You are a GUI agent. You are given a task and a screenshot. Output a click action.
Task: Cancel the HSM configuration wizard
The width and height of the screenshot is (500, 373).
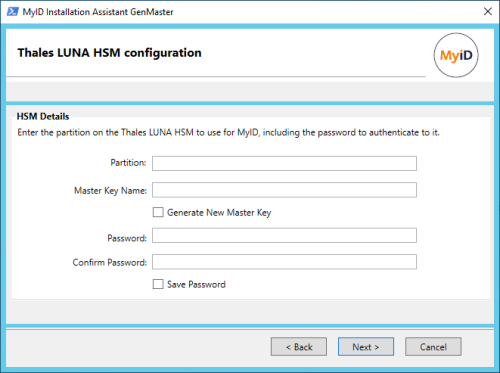click(433, 347)
